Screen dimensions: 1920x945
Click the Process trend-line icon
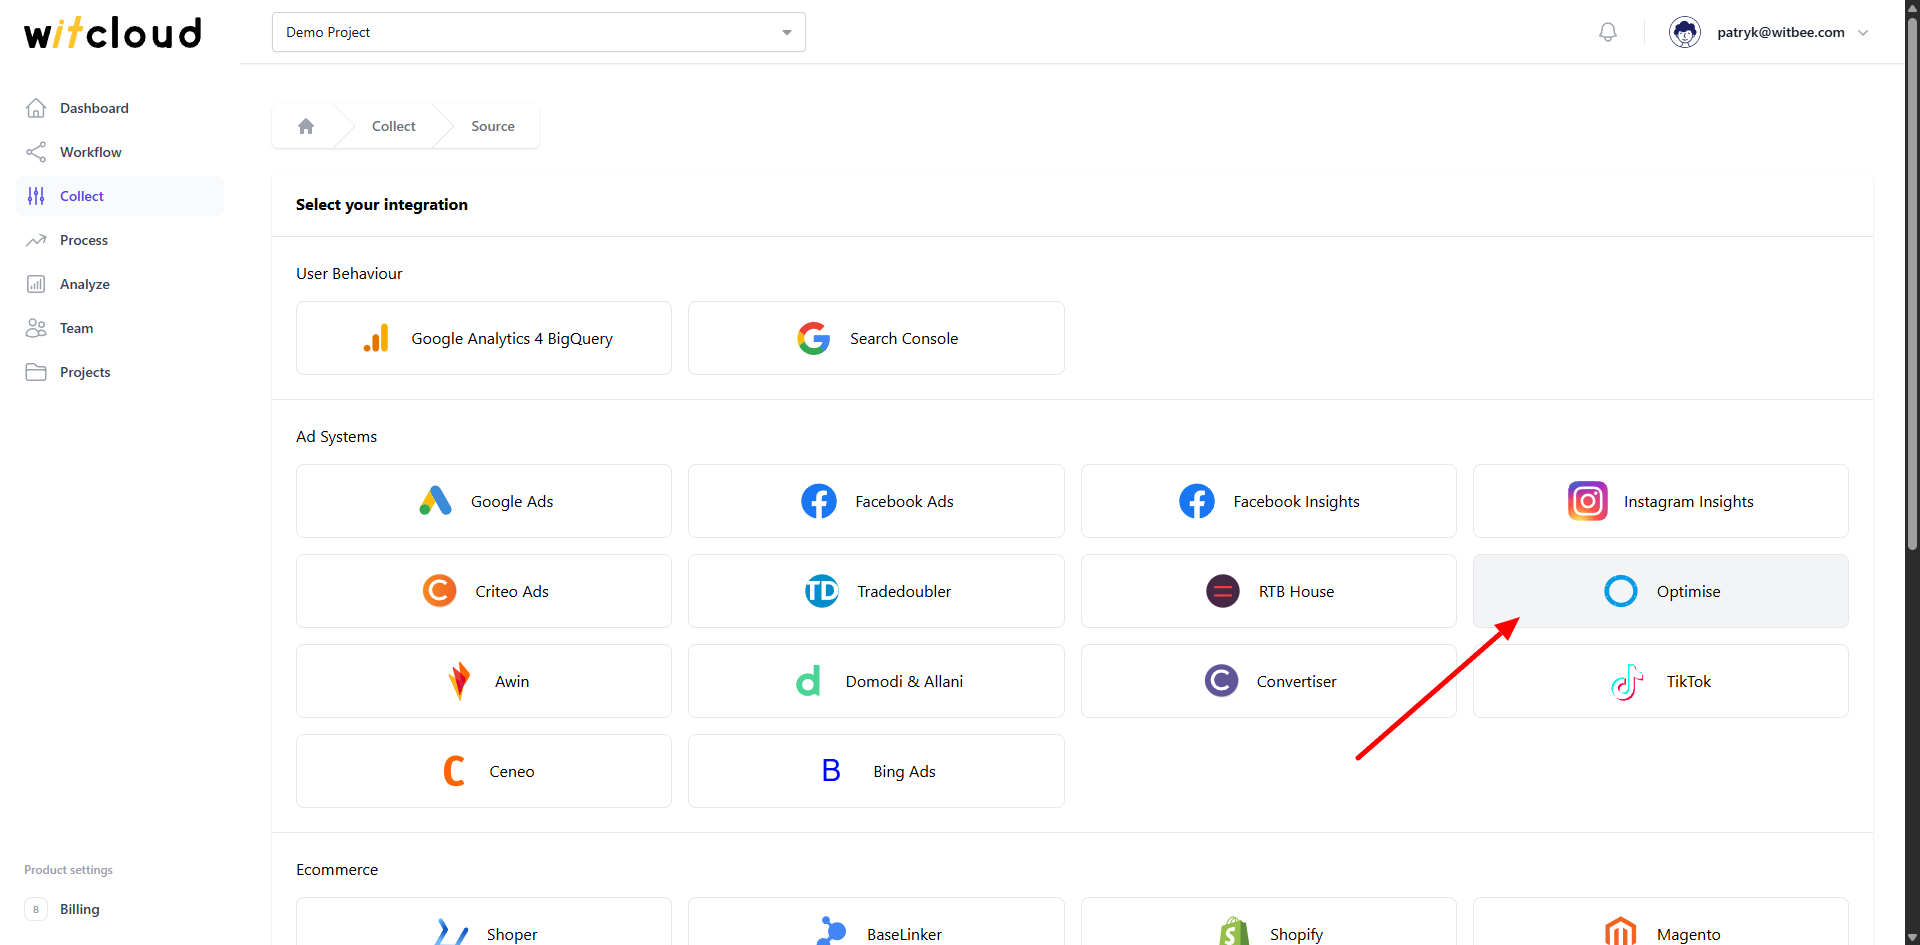click(x=36, y=240)
